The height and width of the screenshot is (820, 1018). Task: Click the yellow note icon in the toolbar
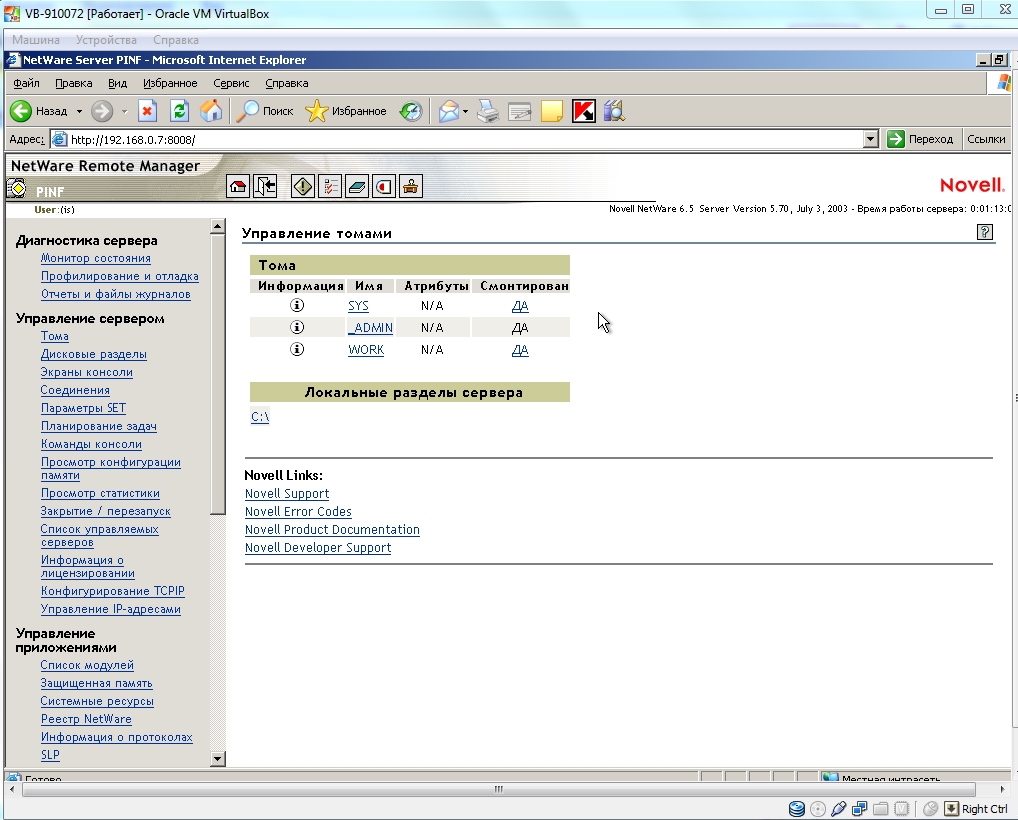point(551,111)
